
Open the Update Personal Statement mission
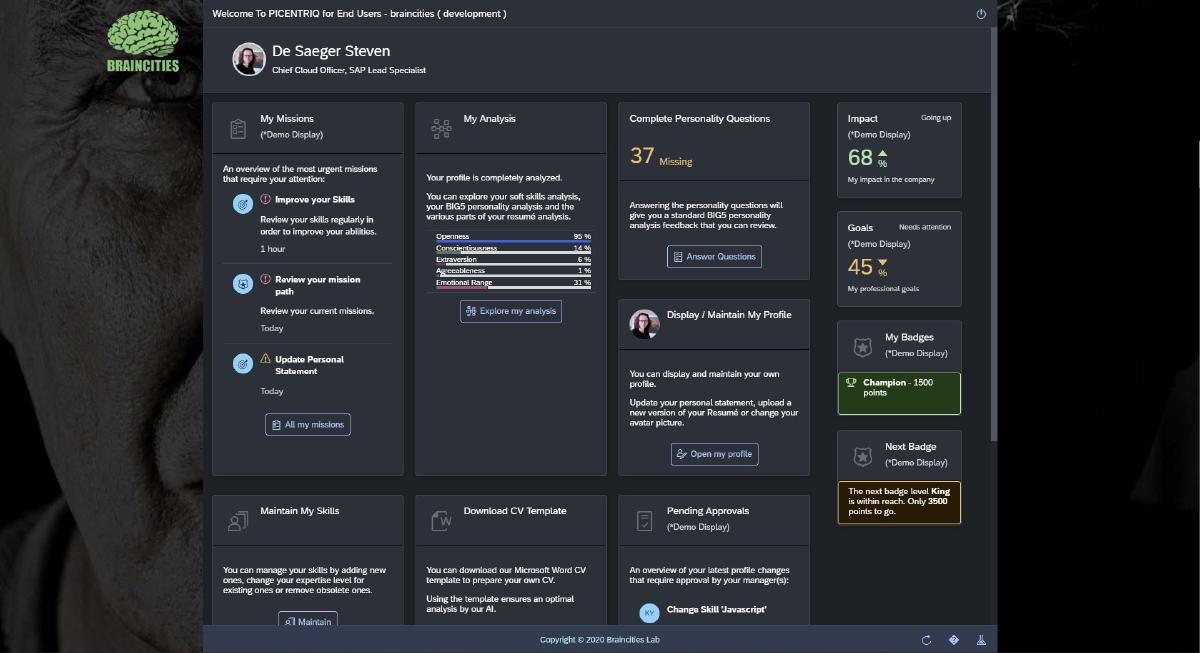coord(309,365)
